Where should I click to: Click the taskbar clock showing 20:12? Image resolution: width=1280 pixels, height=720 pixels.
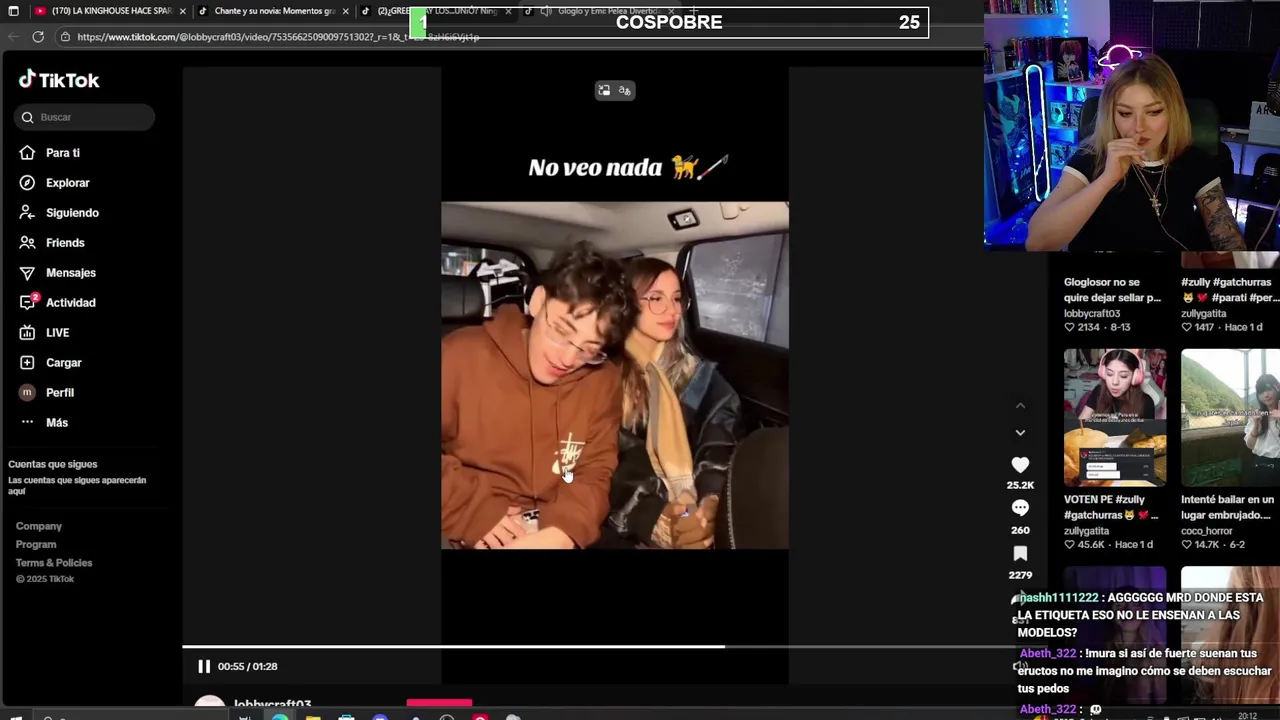1248,716
